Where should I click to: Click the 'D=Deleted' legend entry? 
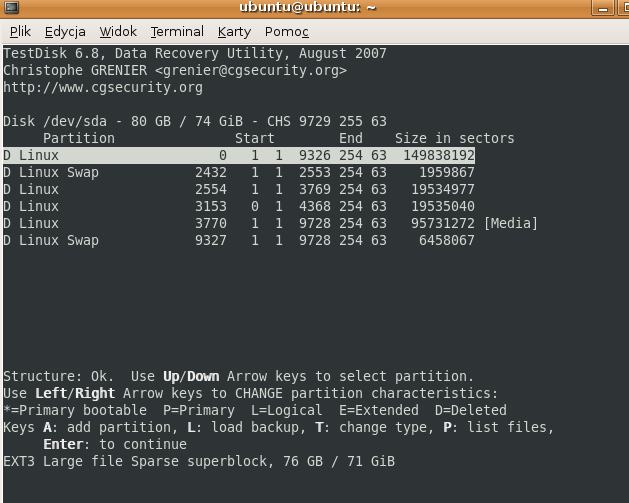point(471,410)
